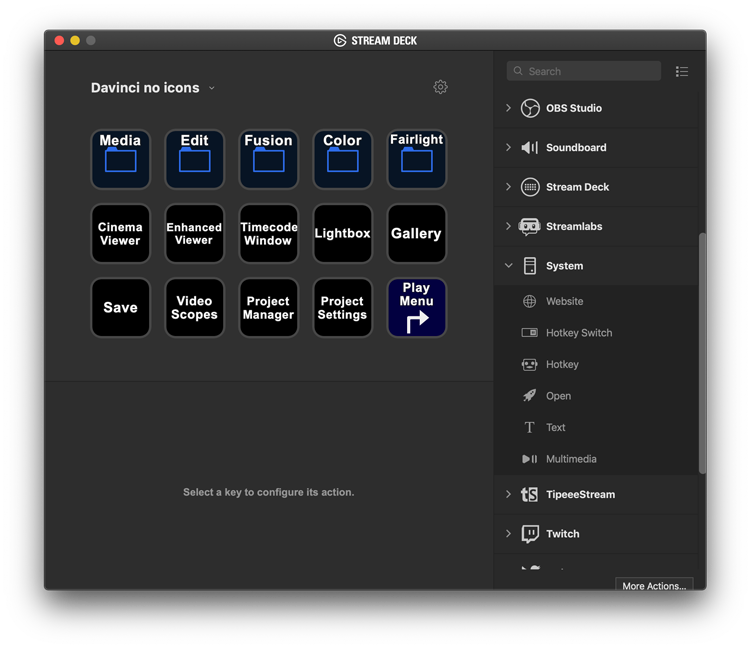The width and height of the screenshot is (750, 648).
Task: Click the Hotkey Switch toggle icon
Action: tap(529, 333)
